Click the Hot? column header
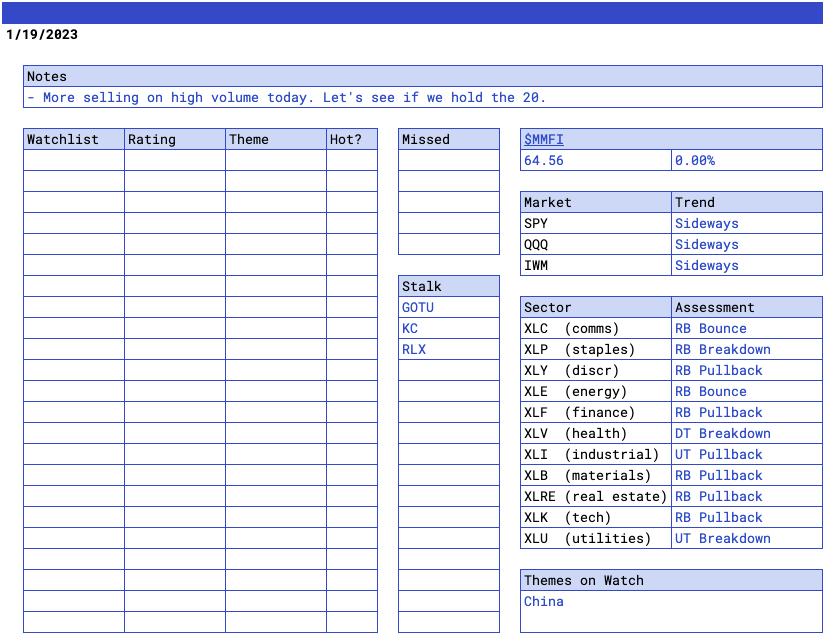Screen dimensions: 826x636 pos(352,139)
